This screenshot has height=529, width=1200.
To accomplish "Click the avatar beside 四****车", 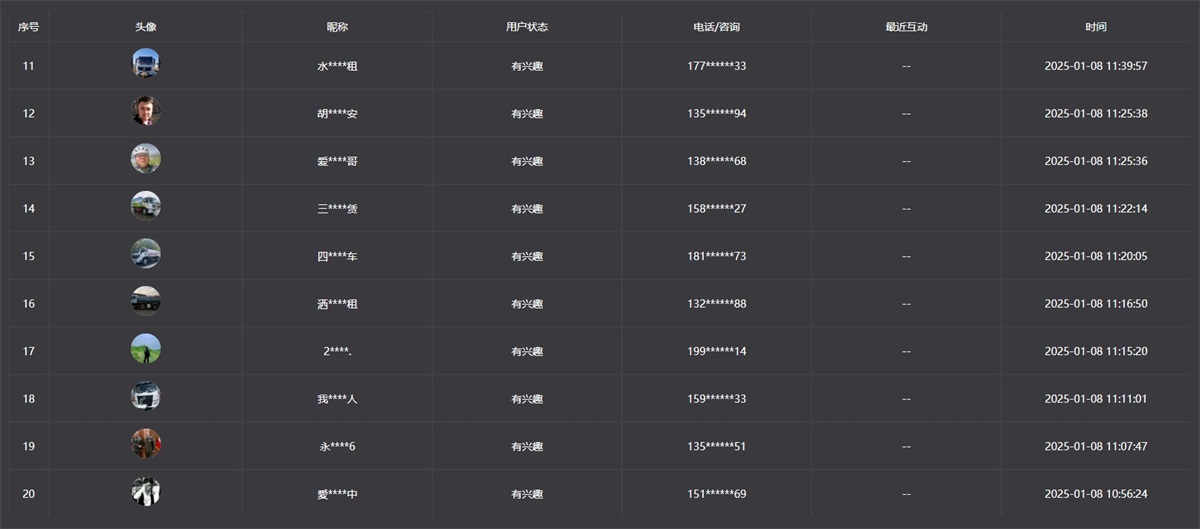I will point(146,254).
